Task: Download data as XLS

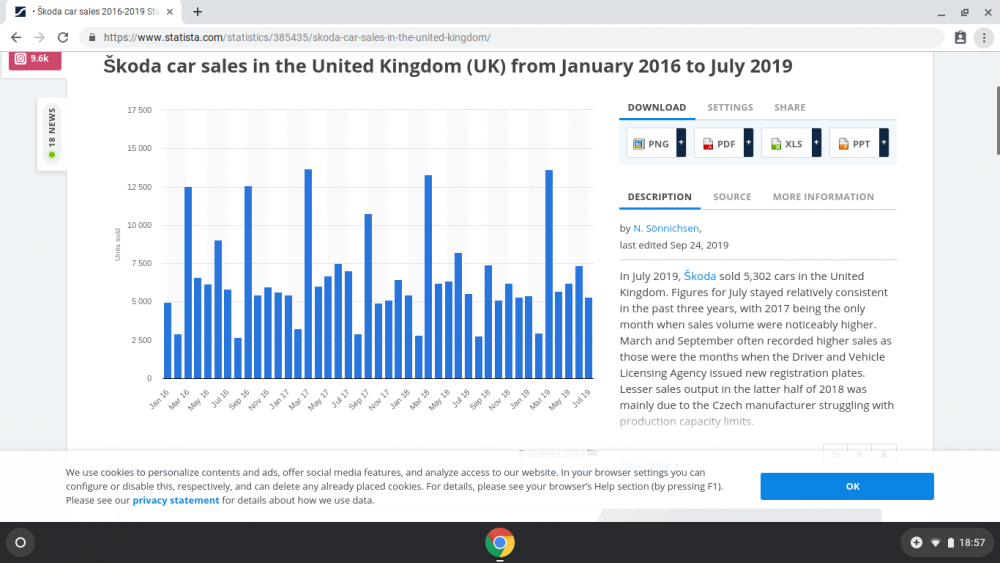Action: (787, 143)
